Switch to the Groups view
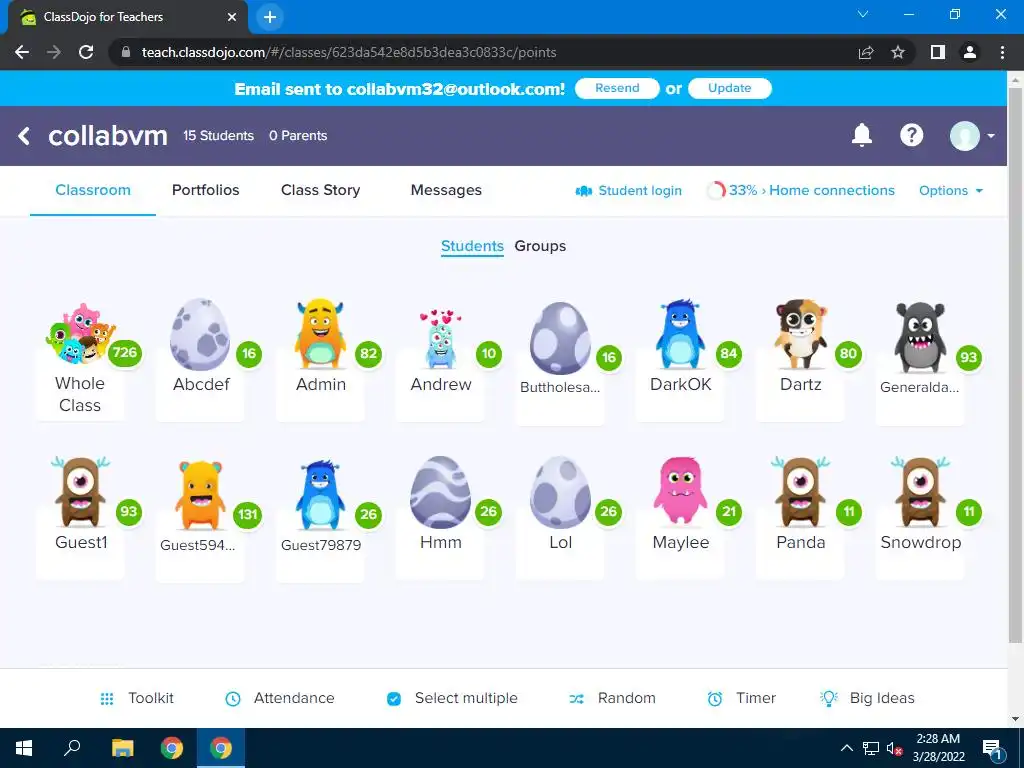The image size is (1024, 768). point(540,246)
